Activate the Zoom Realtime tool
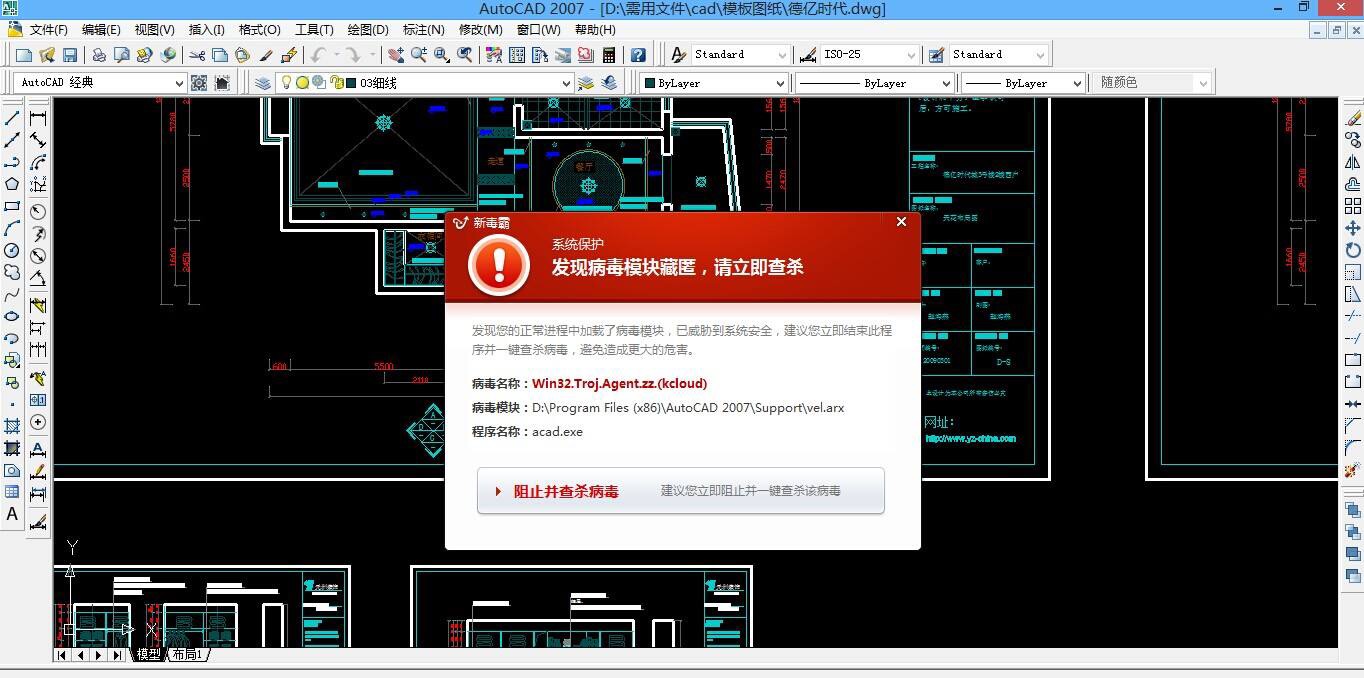Screen dimensions: 1364x678 point(419,55)
